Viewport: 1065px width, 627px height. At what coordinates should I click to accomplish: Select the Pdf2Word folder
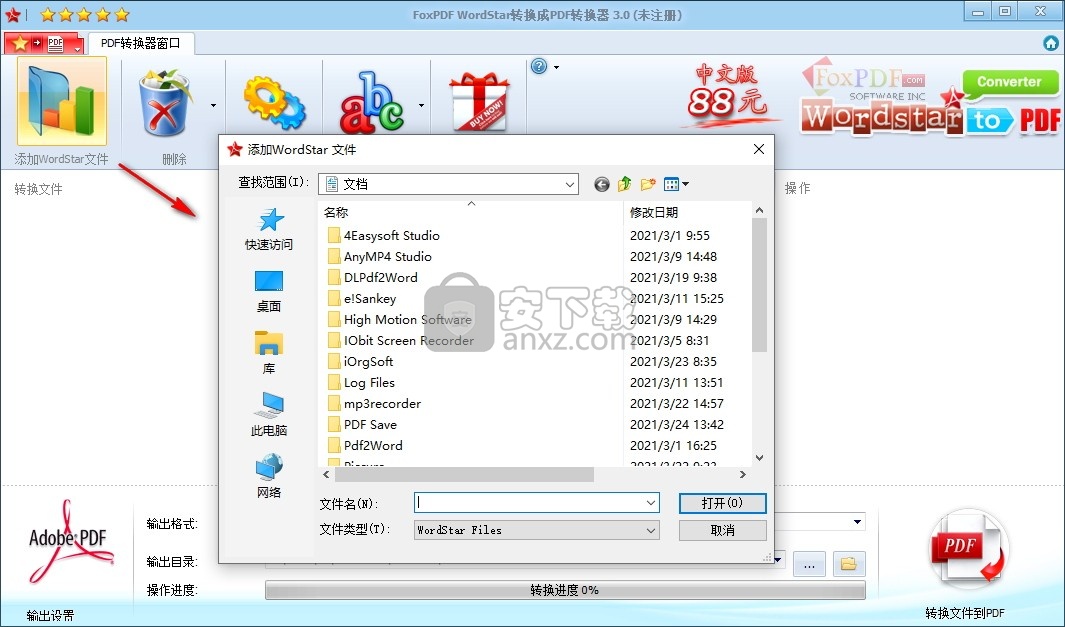[x=365, y=446]
